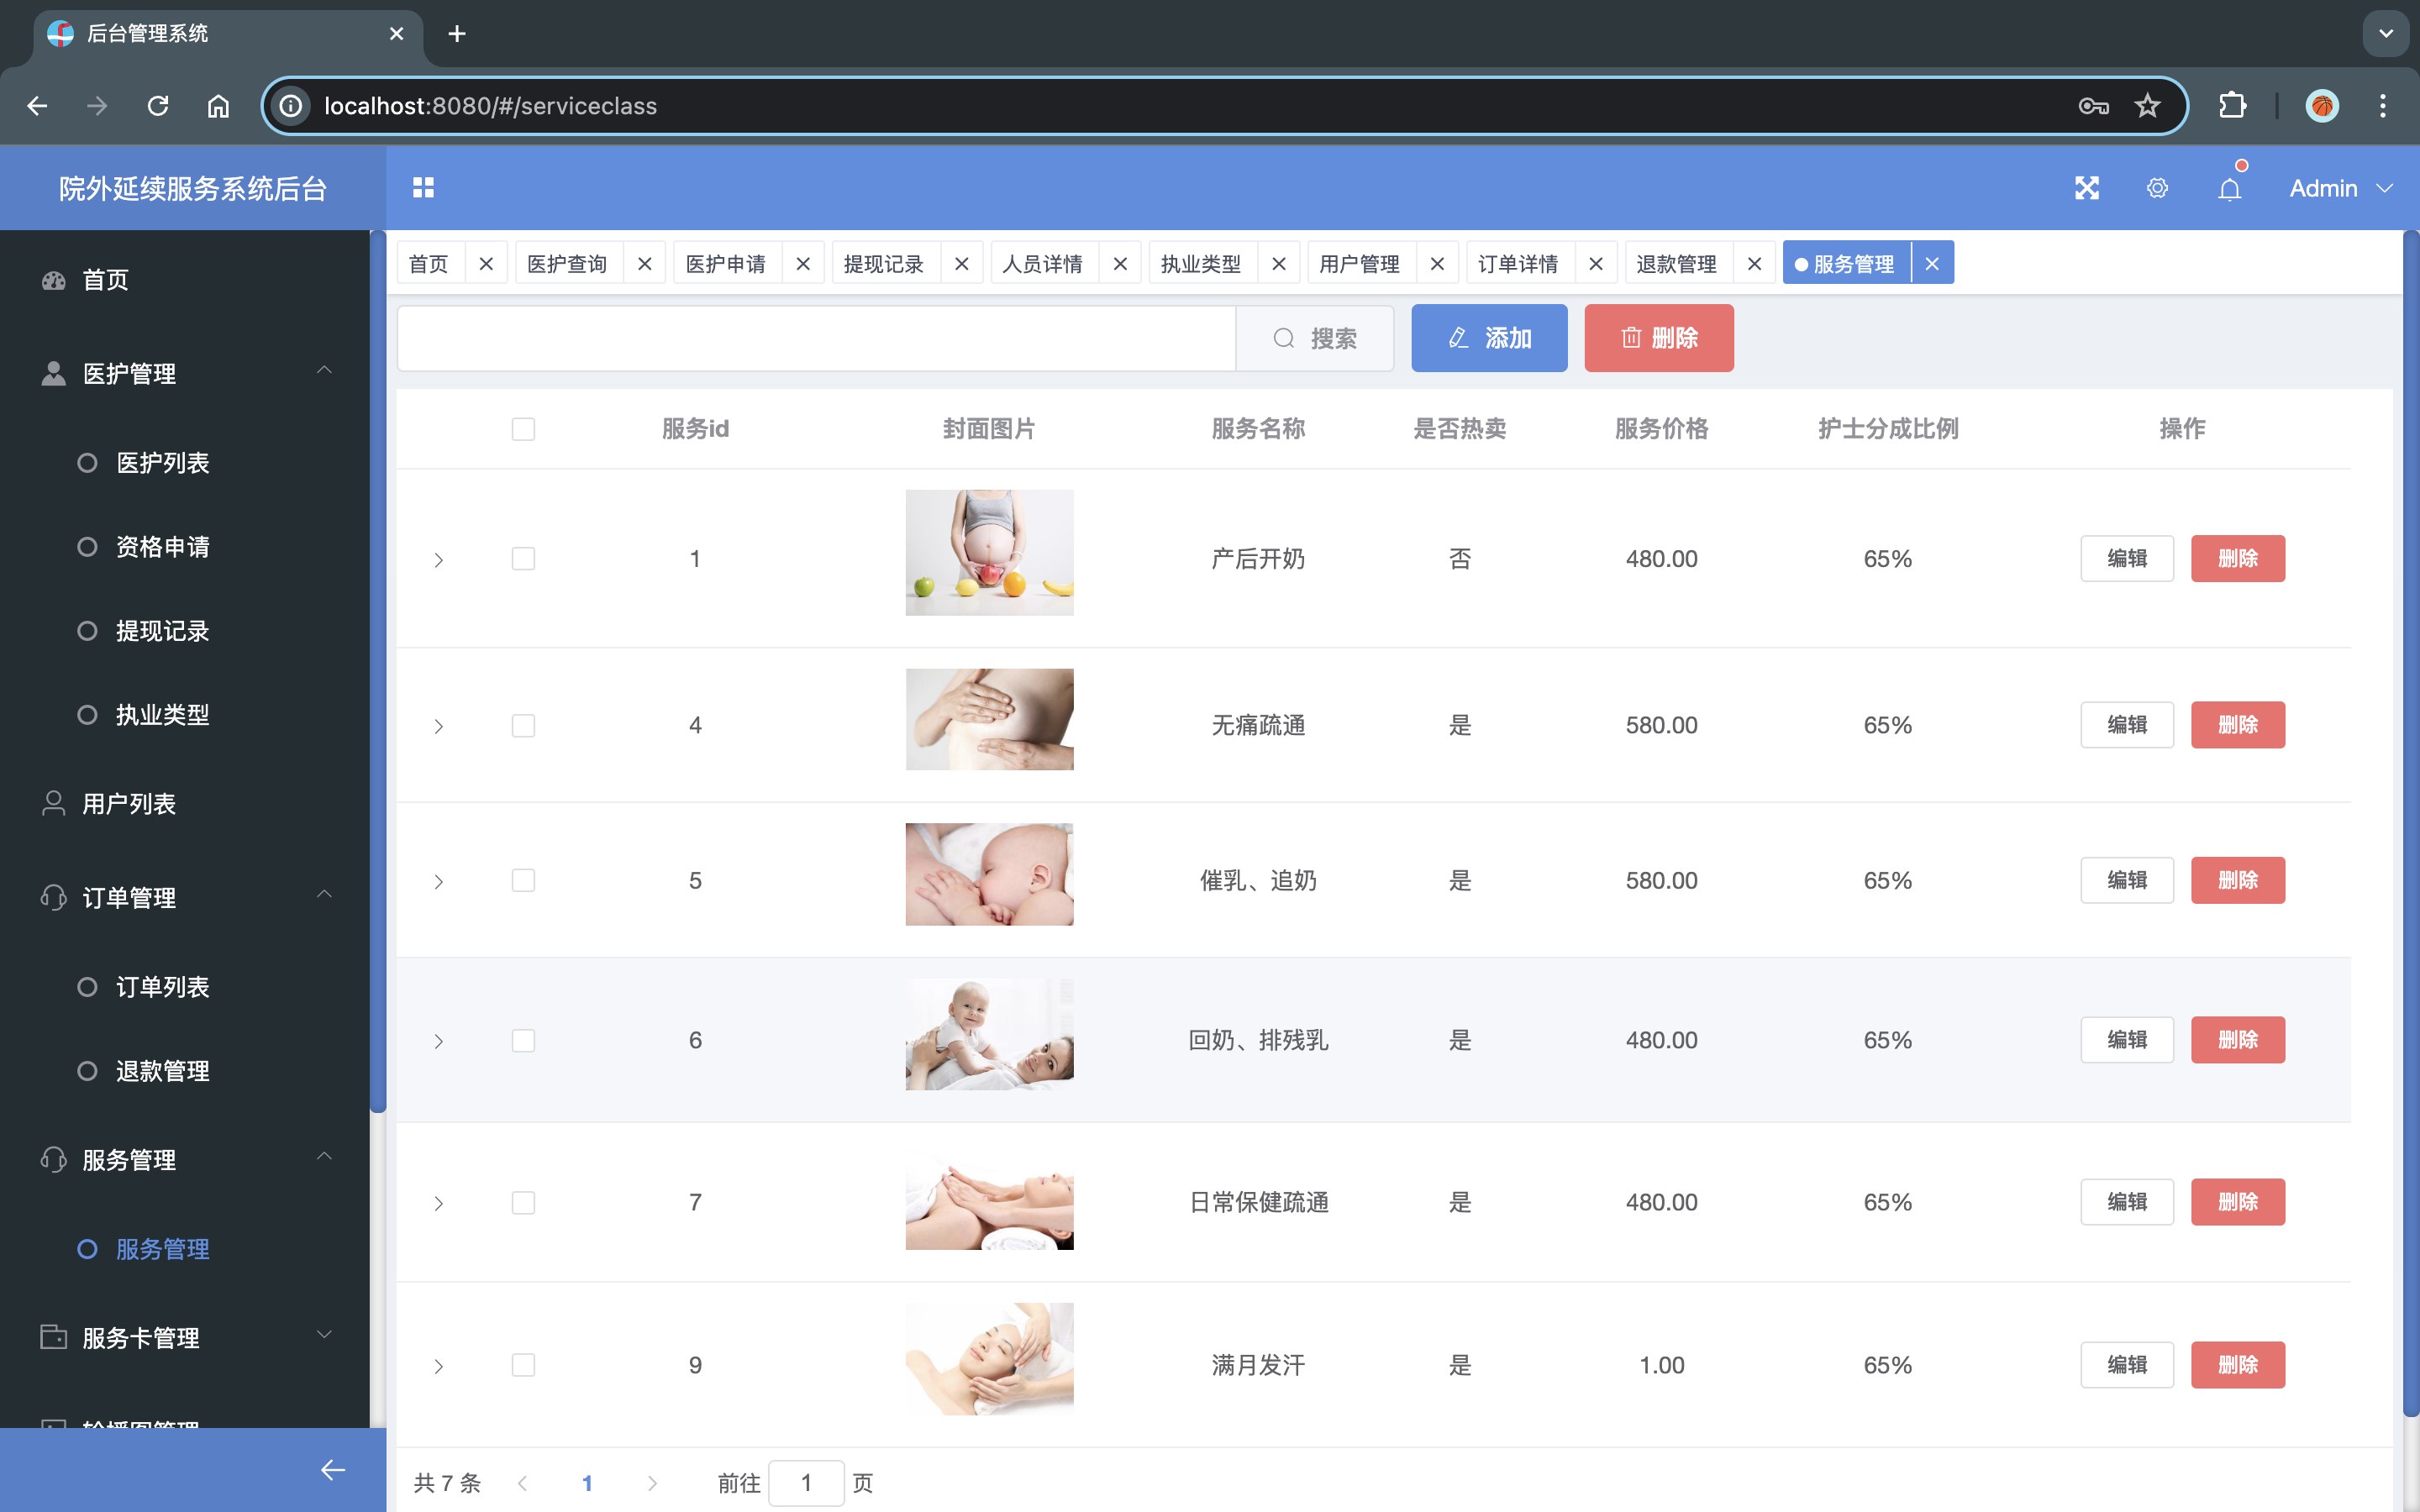Image resolution: width=2420 pixels, height=1512 pixels.
Task: Open the saved passwords key icon
Action: [x=2093, y=106]
